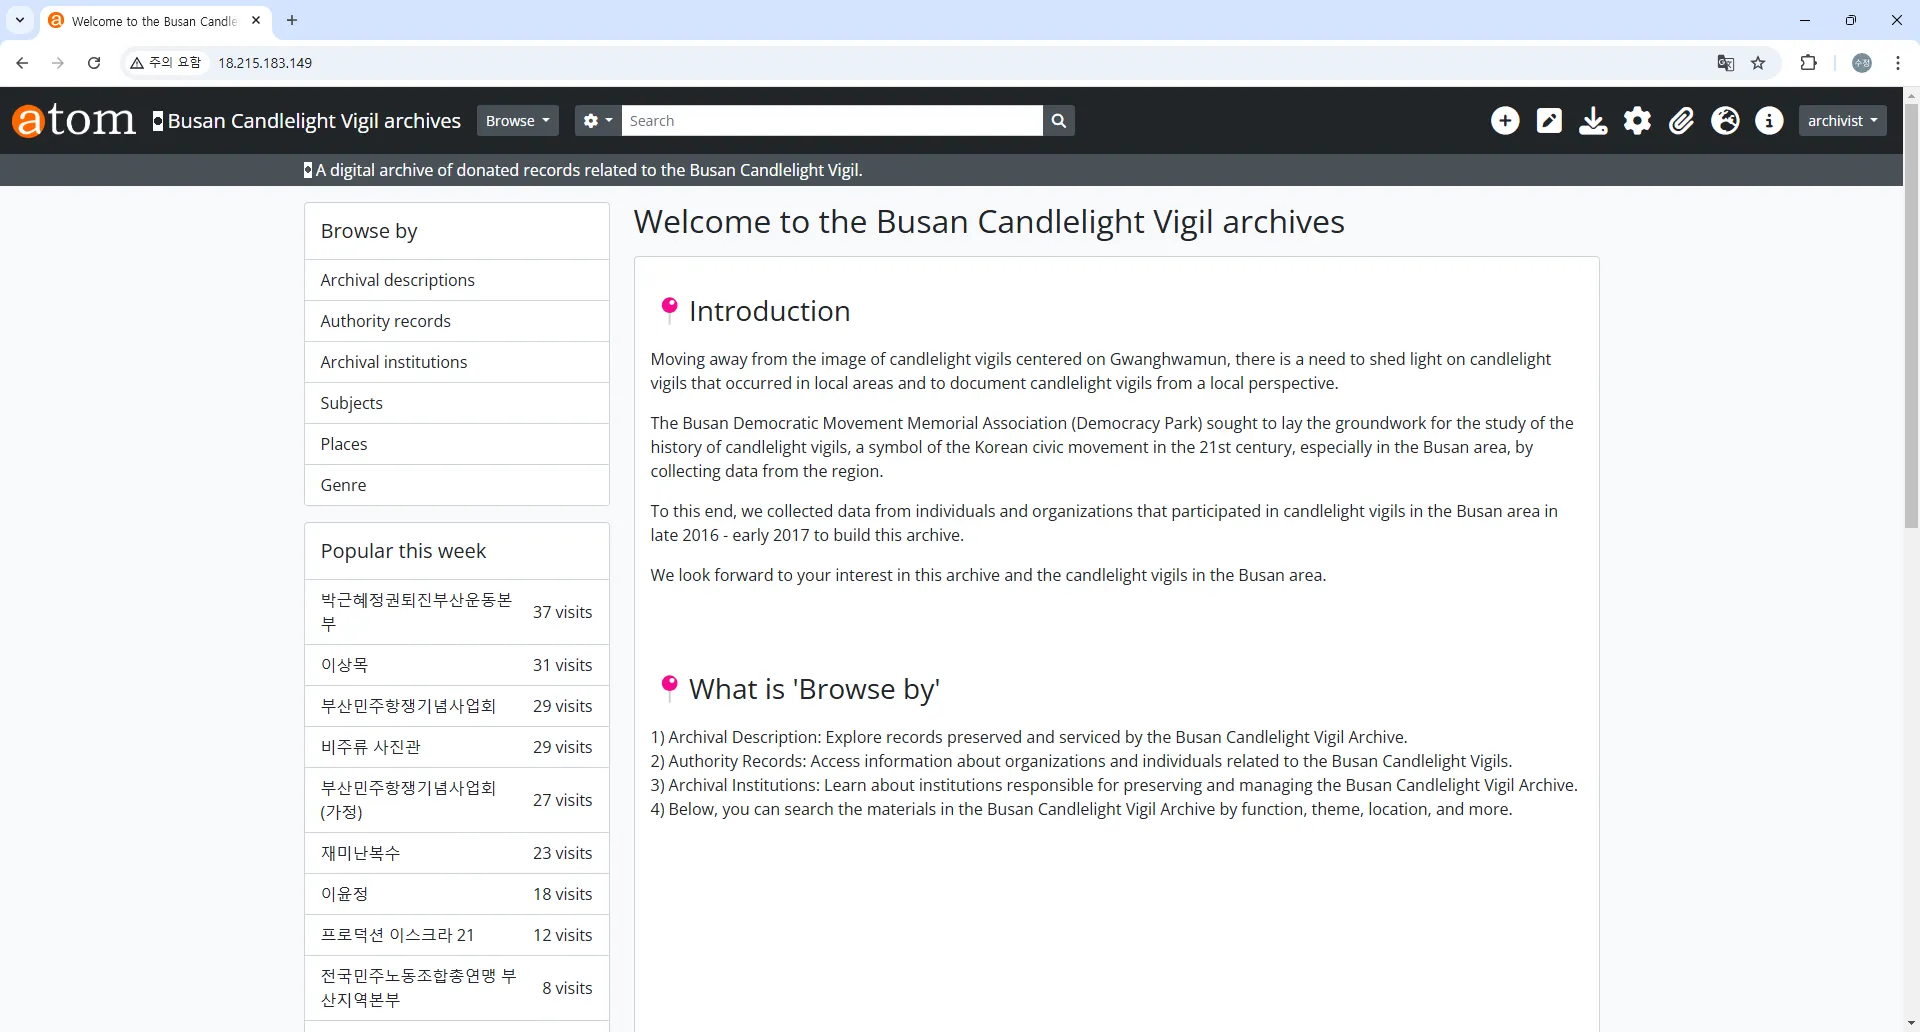Open the Chrome three-dot menu
Image resolution: width=1920 pixels, height=1032 pixels.
[x=1898, y=63]
